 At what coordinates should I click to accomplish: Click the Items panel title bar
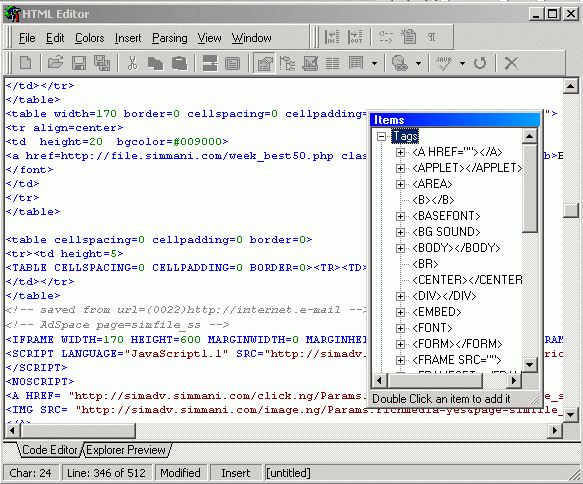pos(455,120)
